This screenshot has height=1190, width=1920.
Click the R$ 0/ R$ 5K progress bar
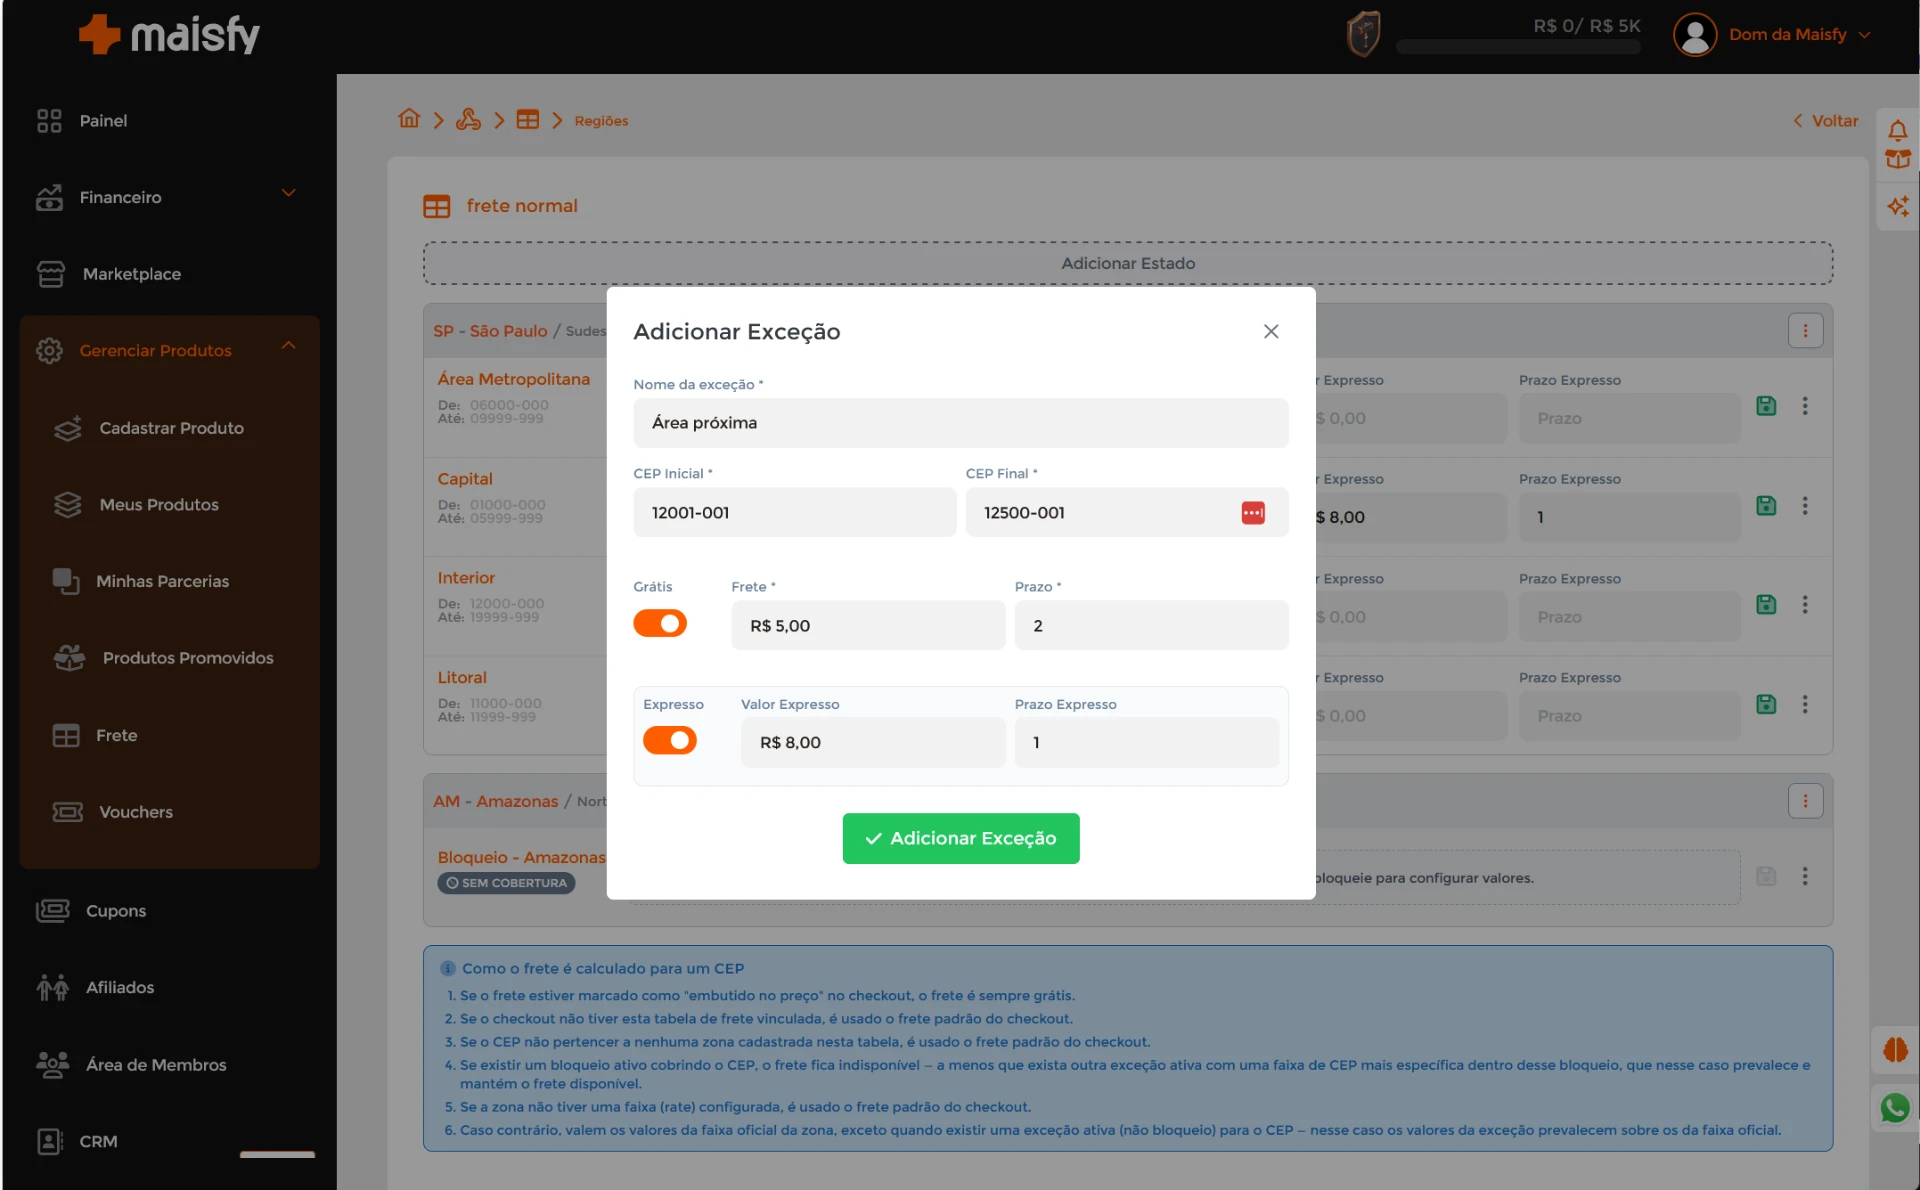coord(1518,47)
